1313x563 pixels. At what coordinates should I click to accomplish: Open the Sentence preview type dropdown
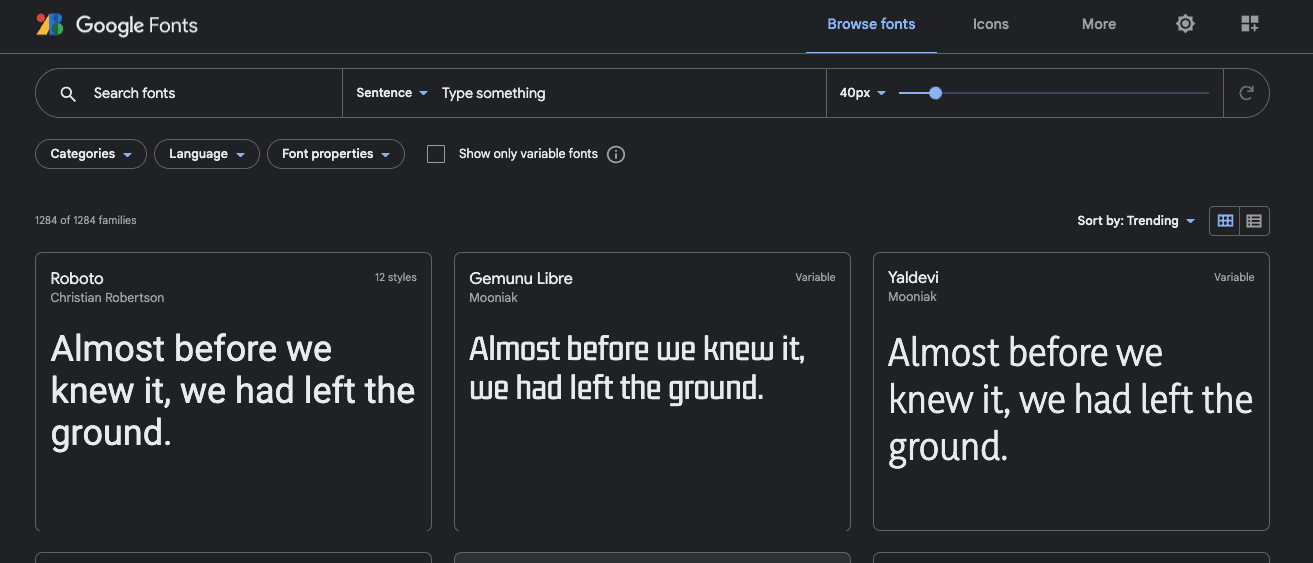[392, 93]
